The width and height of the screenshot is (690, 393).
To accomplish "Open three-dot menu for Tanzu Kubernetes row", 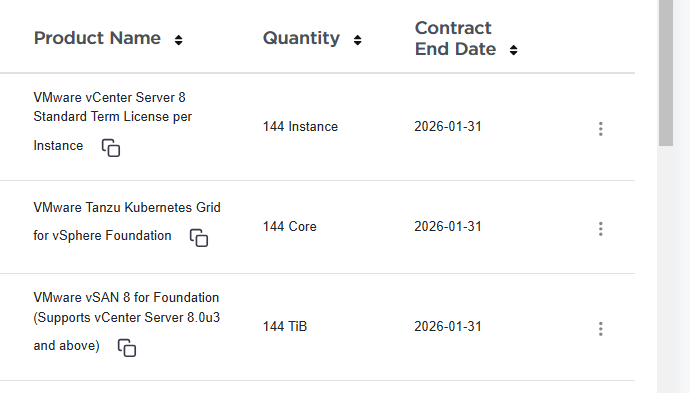I will (601, 229).
